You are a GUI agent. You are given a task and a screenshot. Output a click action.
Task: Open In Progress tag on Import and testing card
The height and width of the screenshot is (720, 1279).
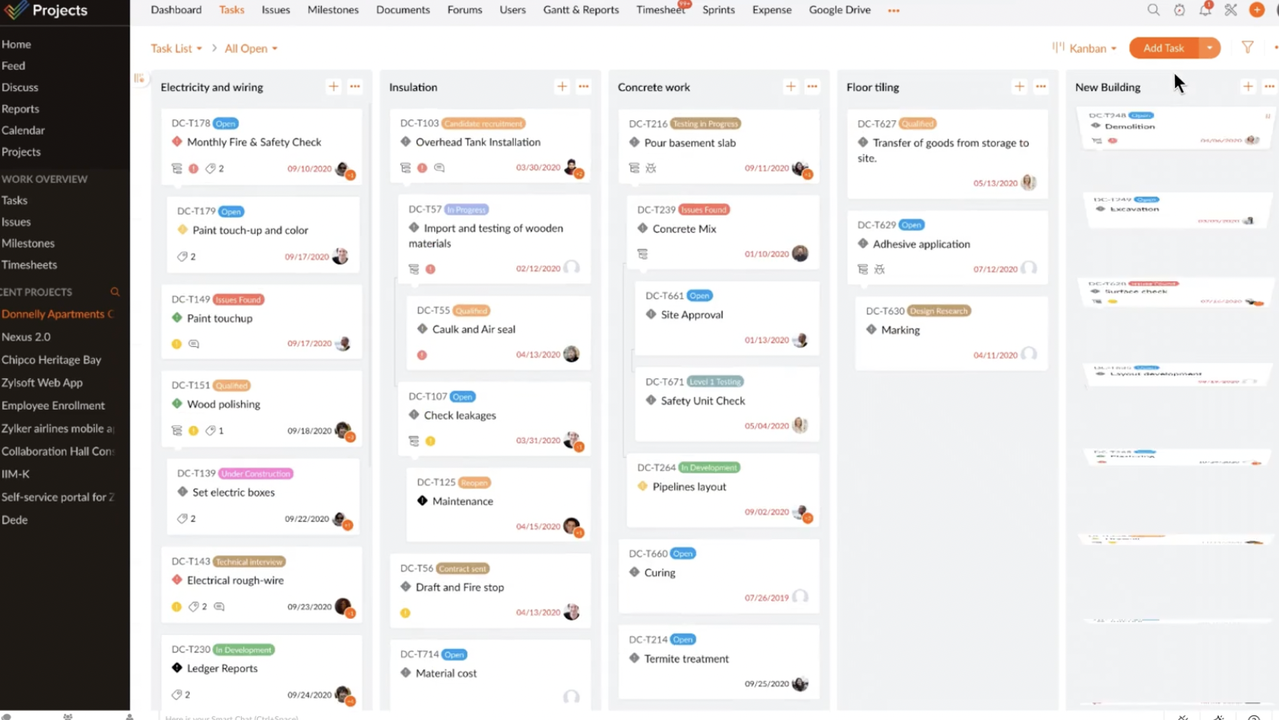click(466, 210)
